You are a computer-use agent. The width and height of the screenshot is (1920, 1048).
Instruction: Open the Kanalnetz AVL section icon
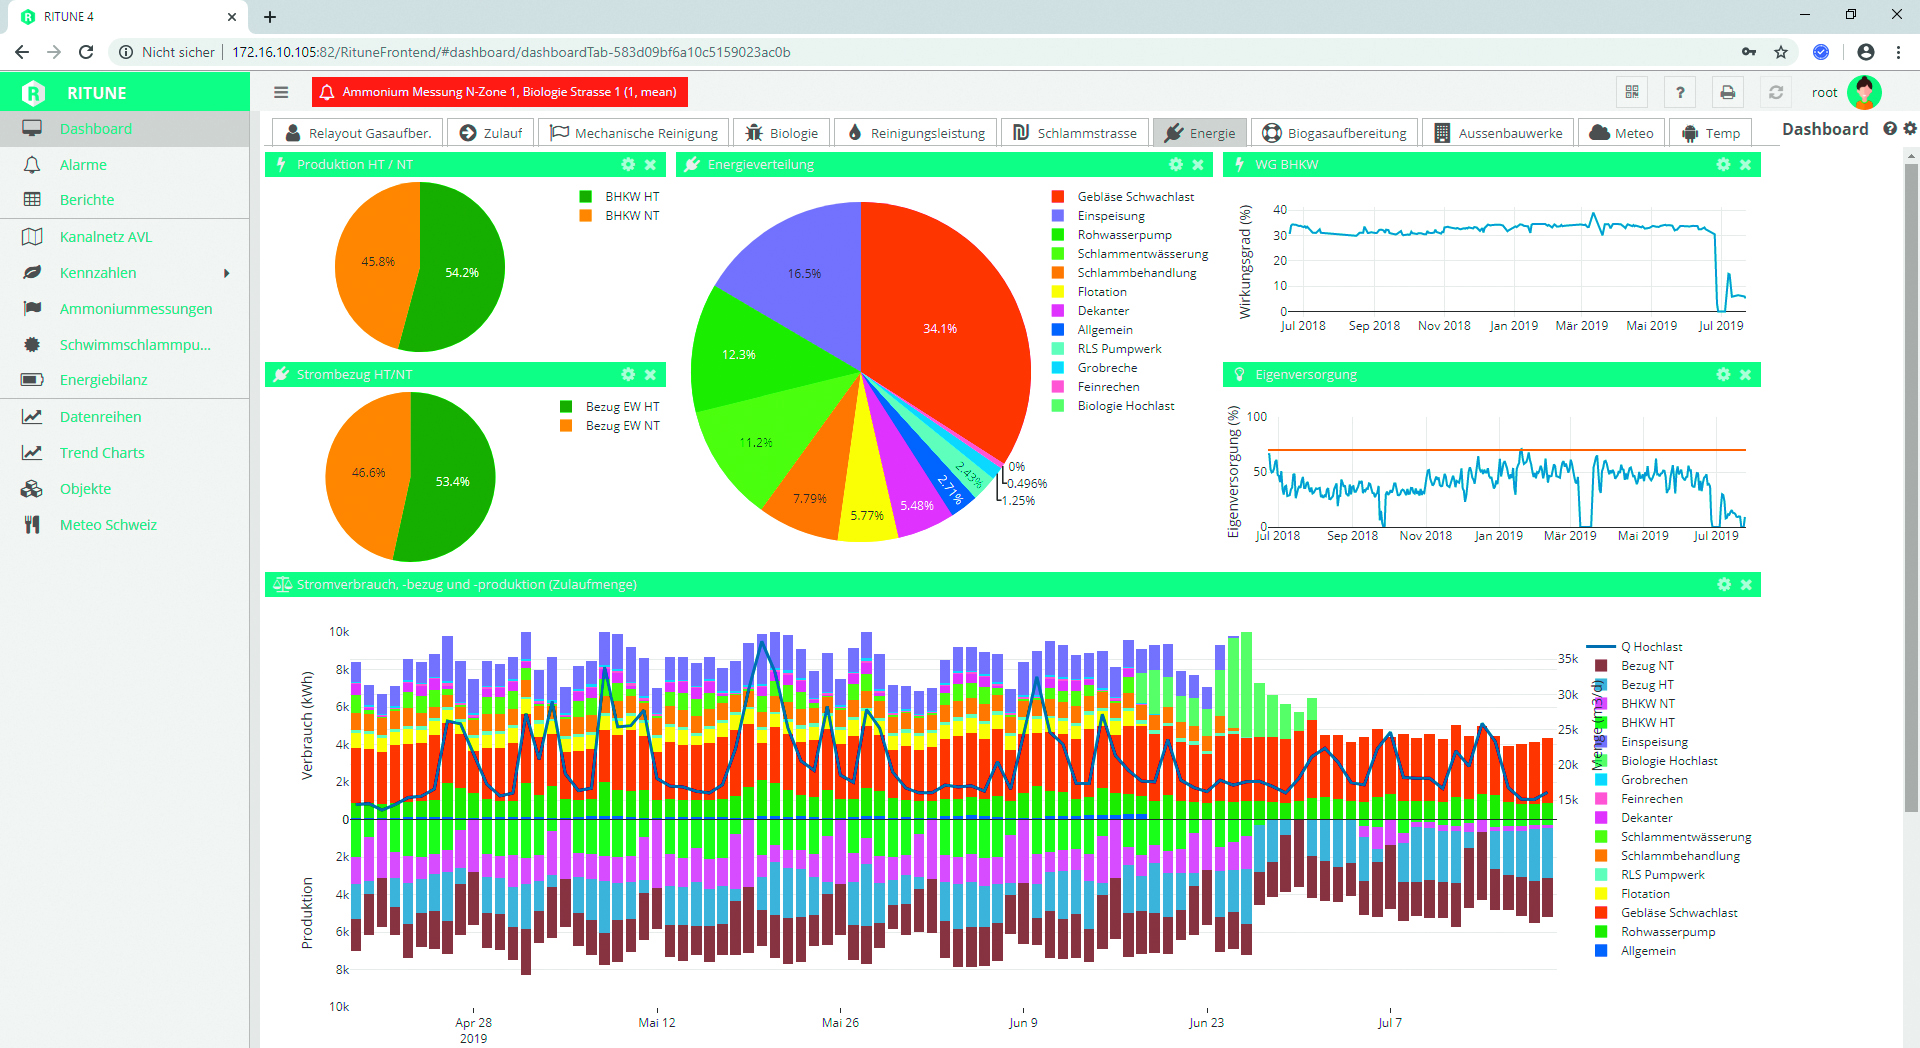[x=31, y=236]
